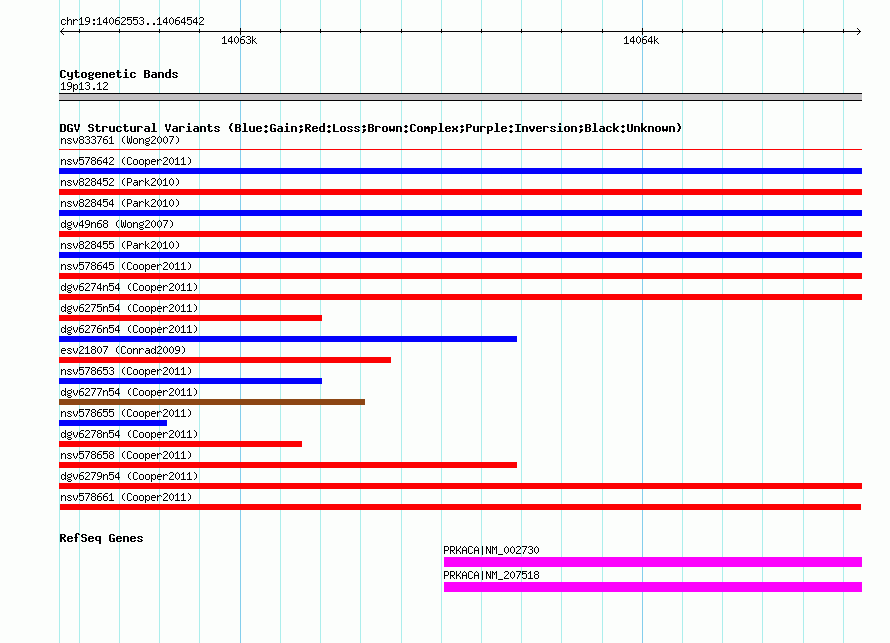
Task: Select the dgv6276n54 (Cooper2011) label
Action: tap(129, 329)
